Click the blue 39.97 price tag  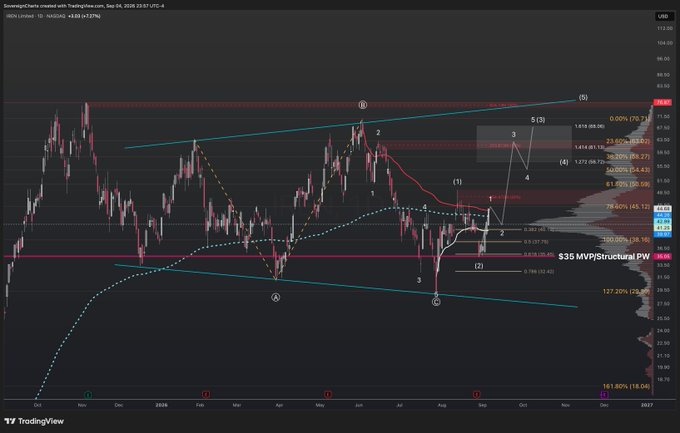point(664,234)
